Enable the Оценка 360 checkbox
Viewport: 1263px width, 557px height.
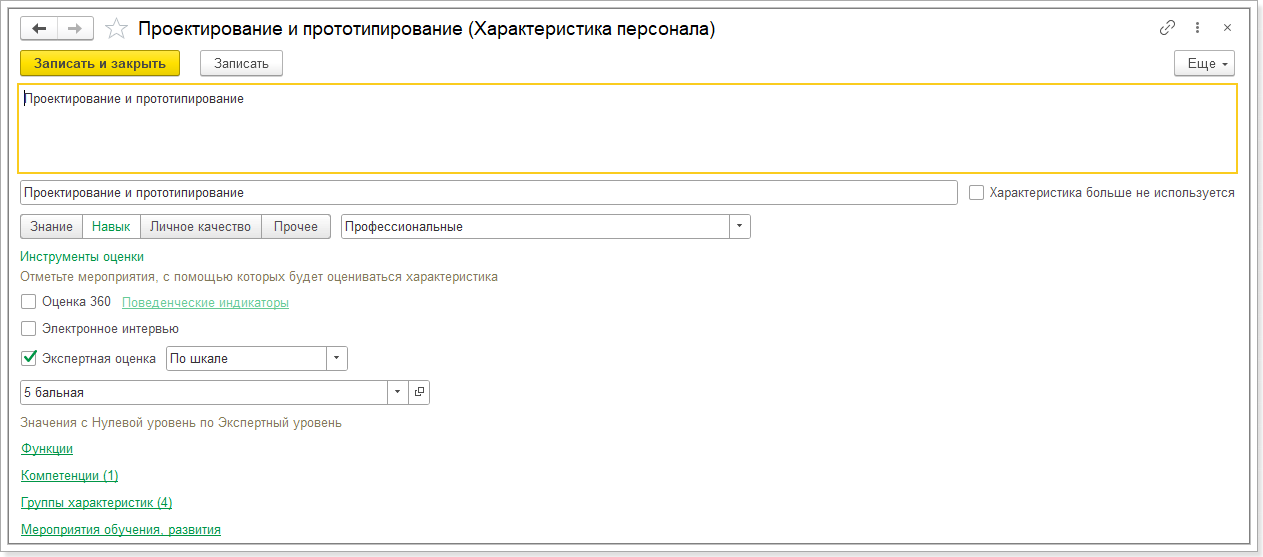coord(29,301)
